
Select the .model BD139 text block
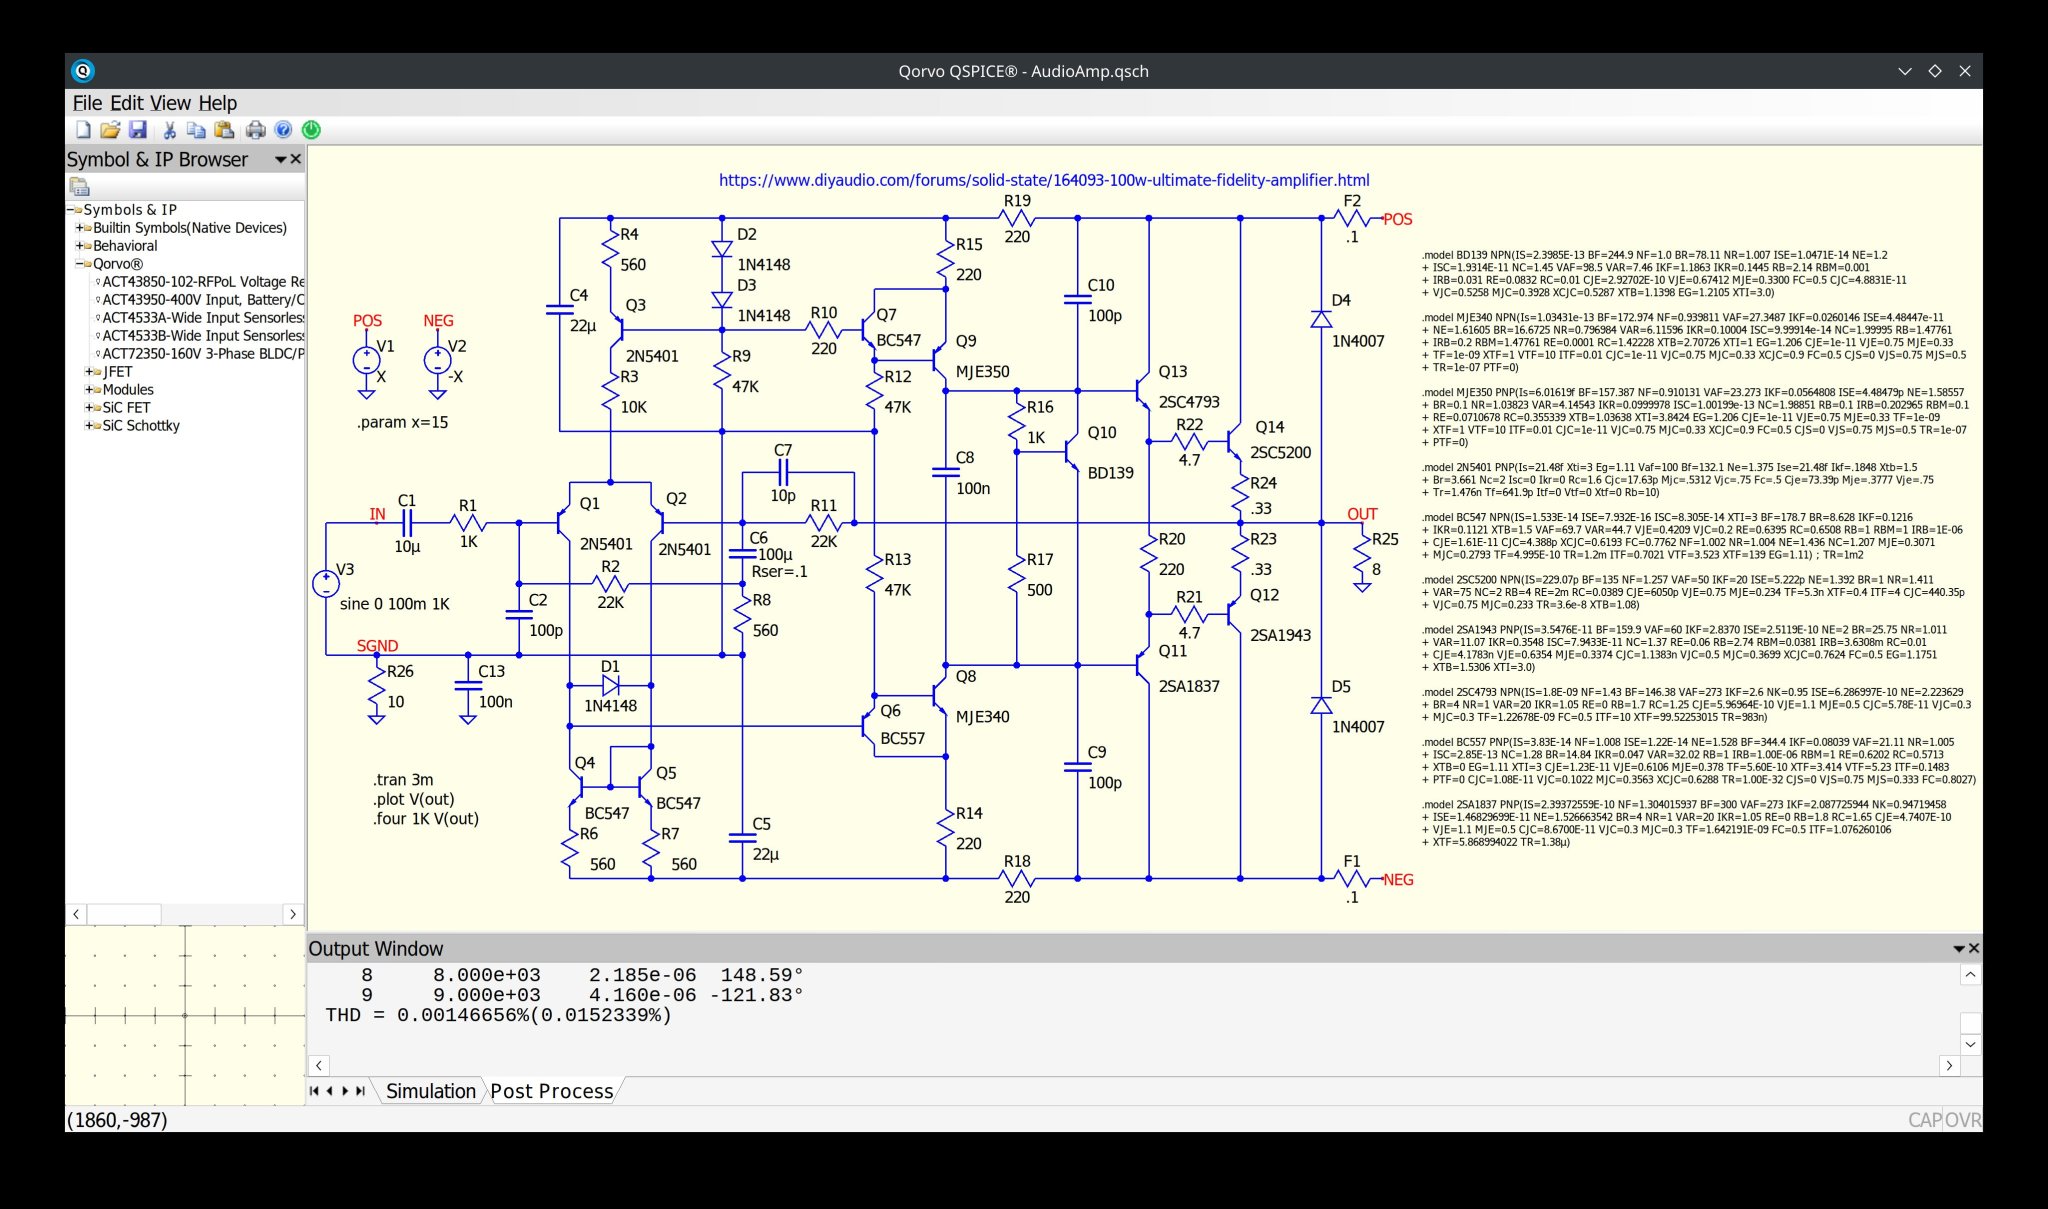1664,274
